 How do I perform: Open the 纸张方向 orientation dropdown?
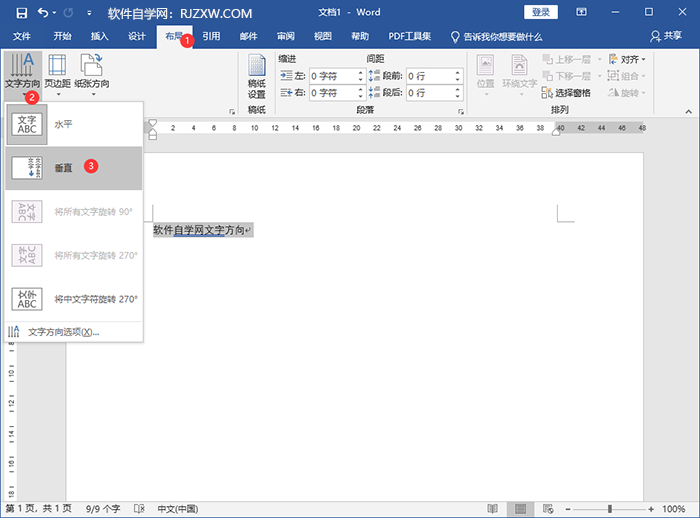pos(92,76)
